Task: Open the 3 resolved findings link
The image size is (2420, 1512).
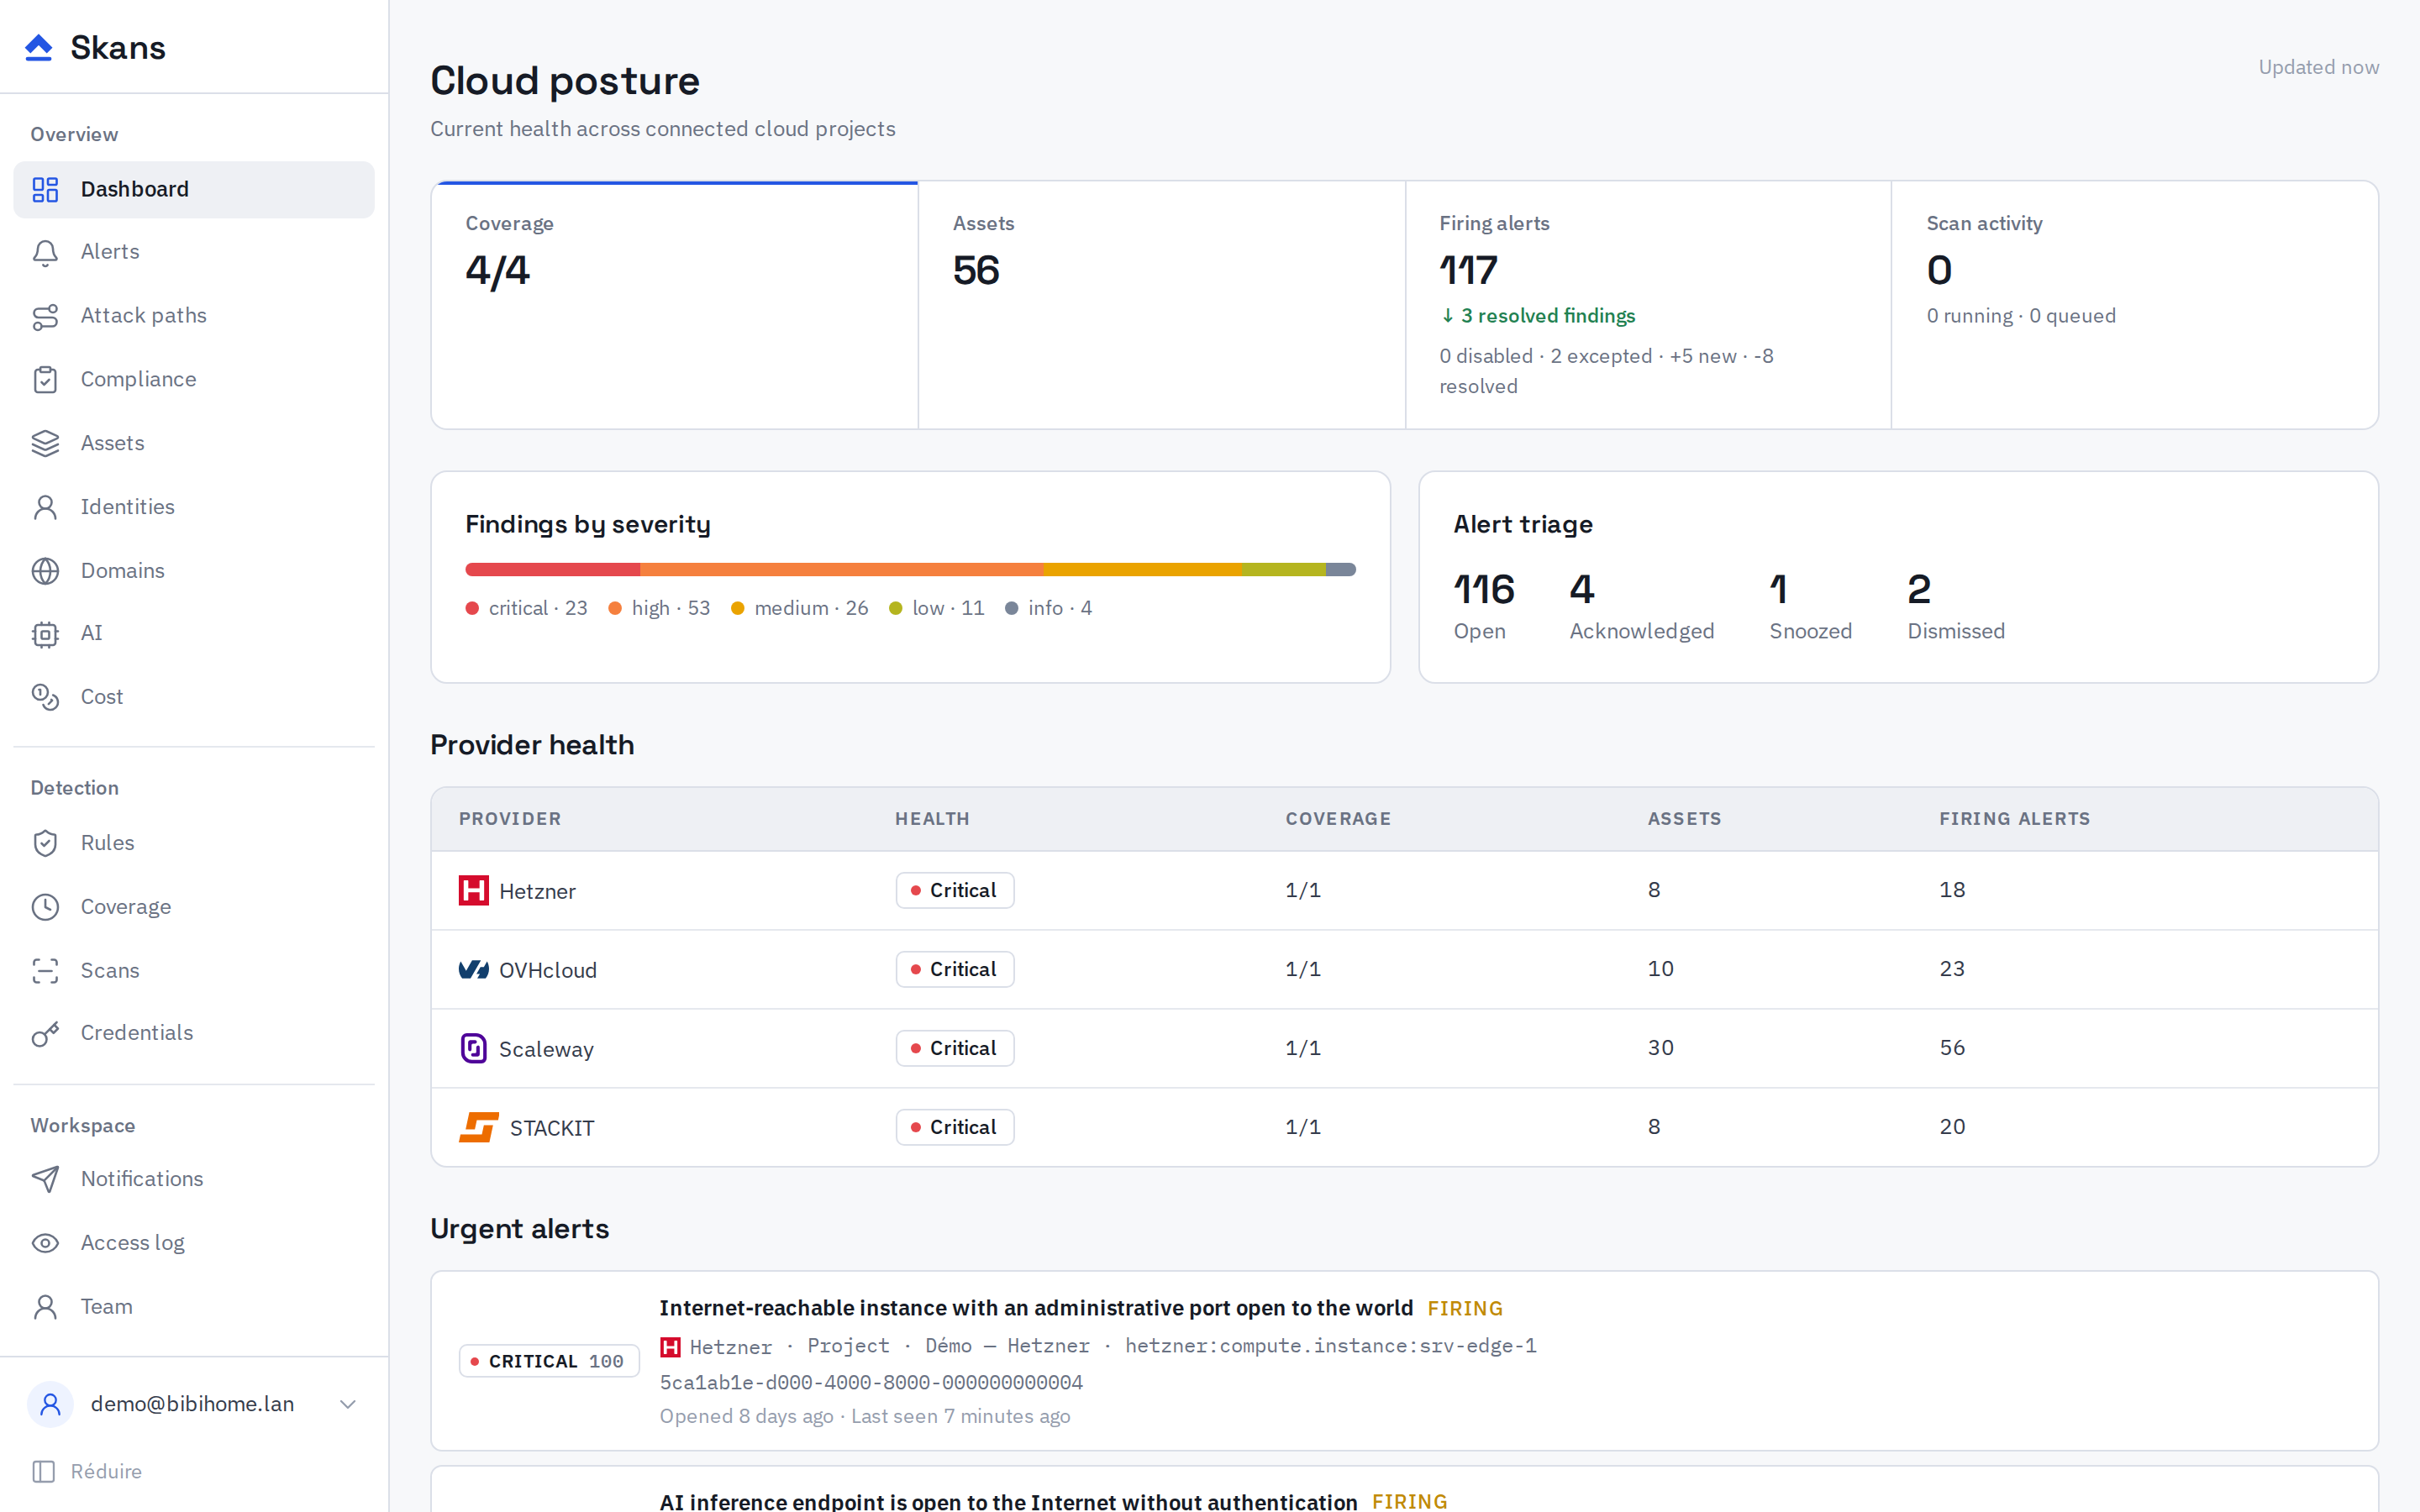Action: pos(1538,316)
